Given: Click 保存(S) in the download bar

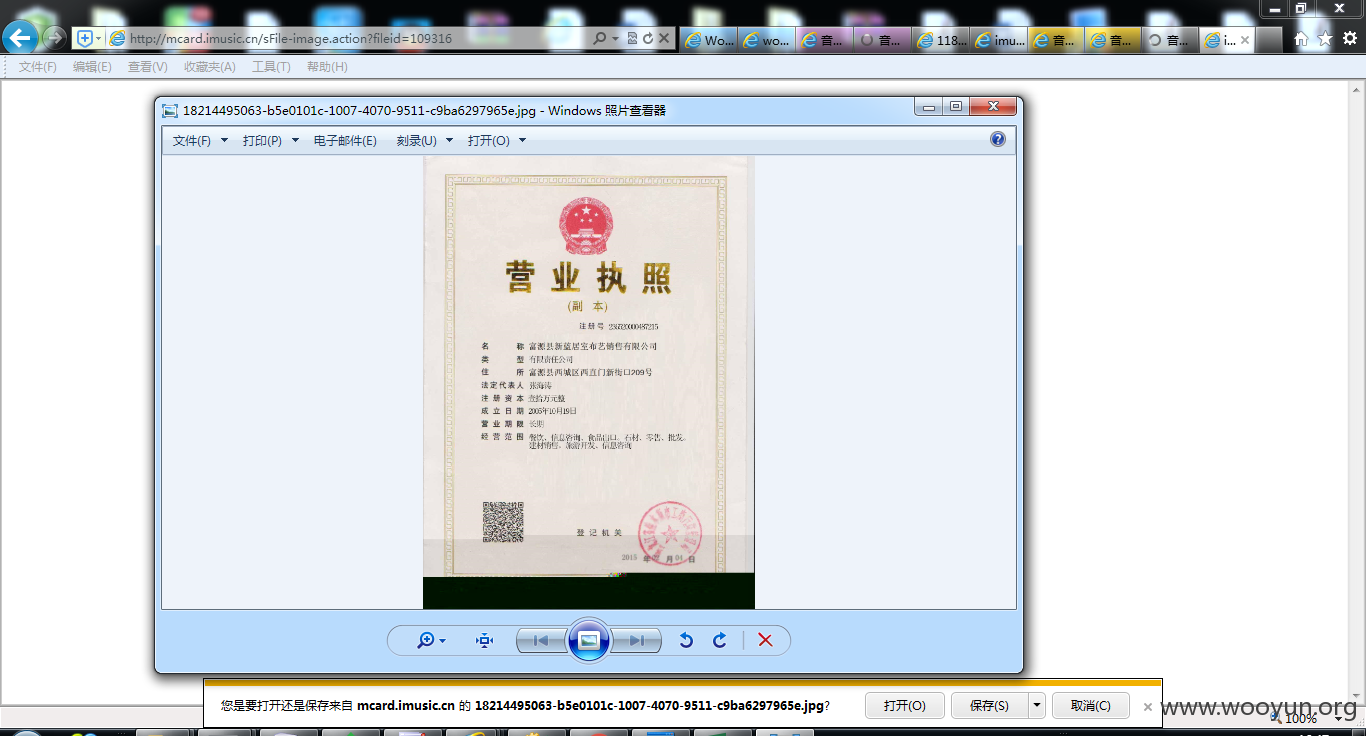Looking at the screenshot, I should [989, 705].
